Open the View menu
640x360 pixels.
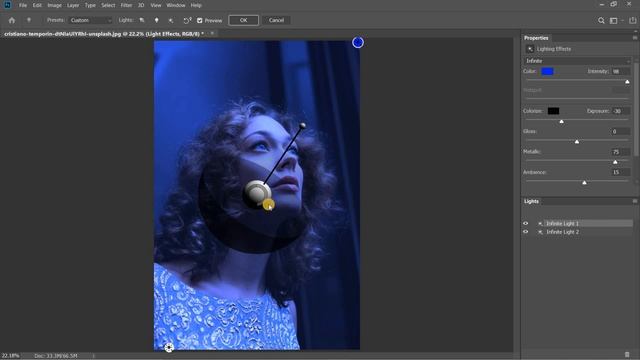(x=156, y=5)
